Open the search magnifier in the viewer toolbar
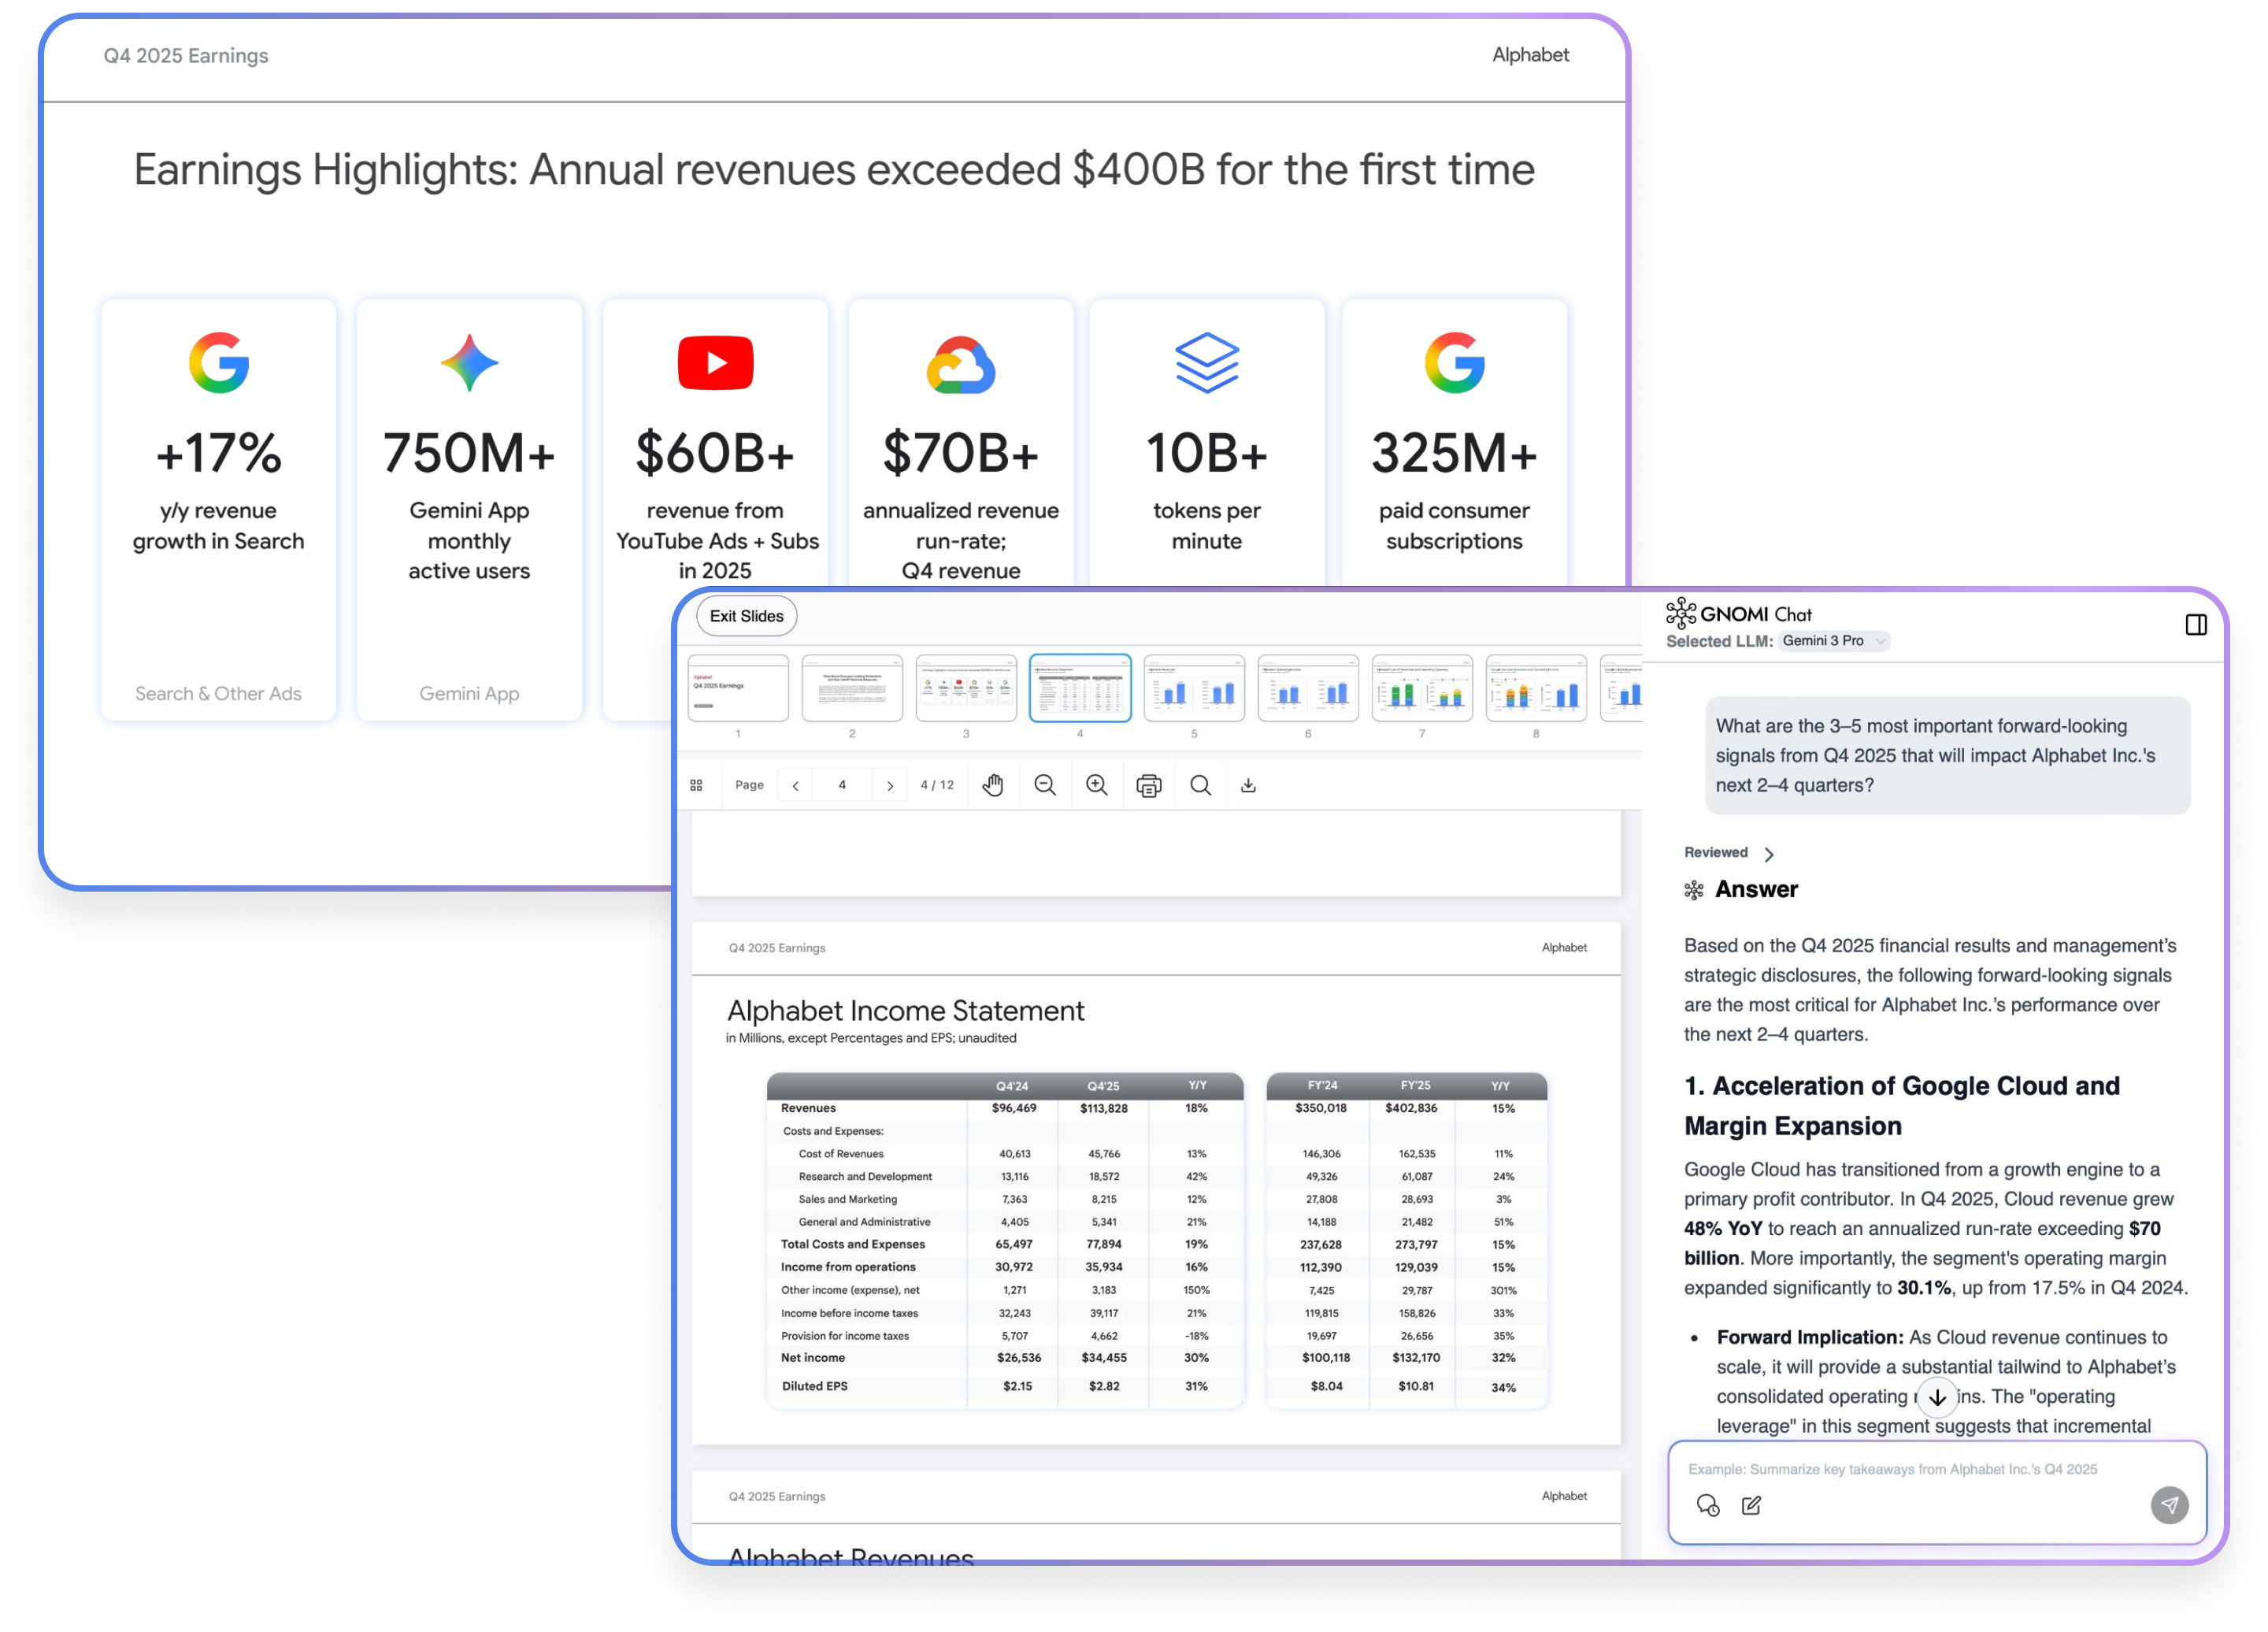 tap(1200, 785)
